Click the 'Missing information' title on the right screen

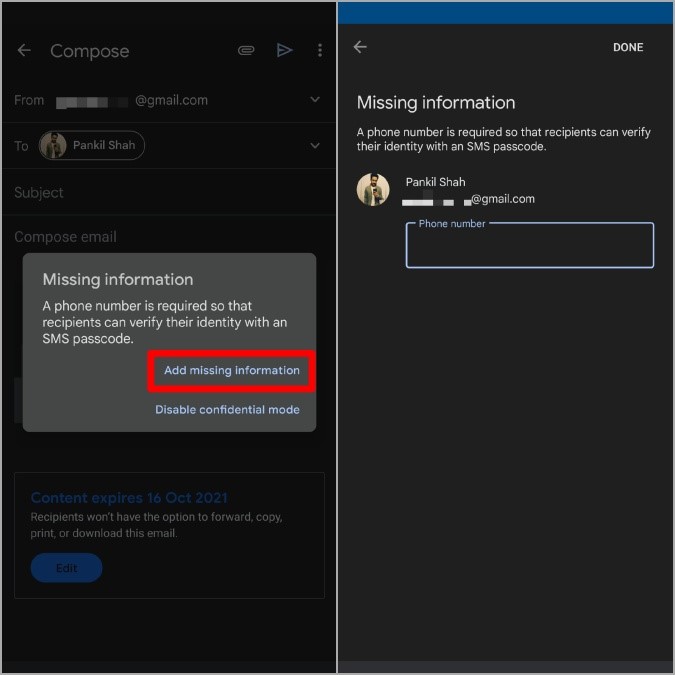pos(436,103)
